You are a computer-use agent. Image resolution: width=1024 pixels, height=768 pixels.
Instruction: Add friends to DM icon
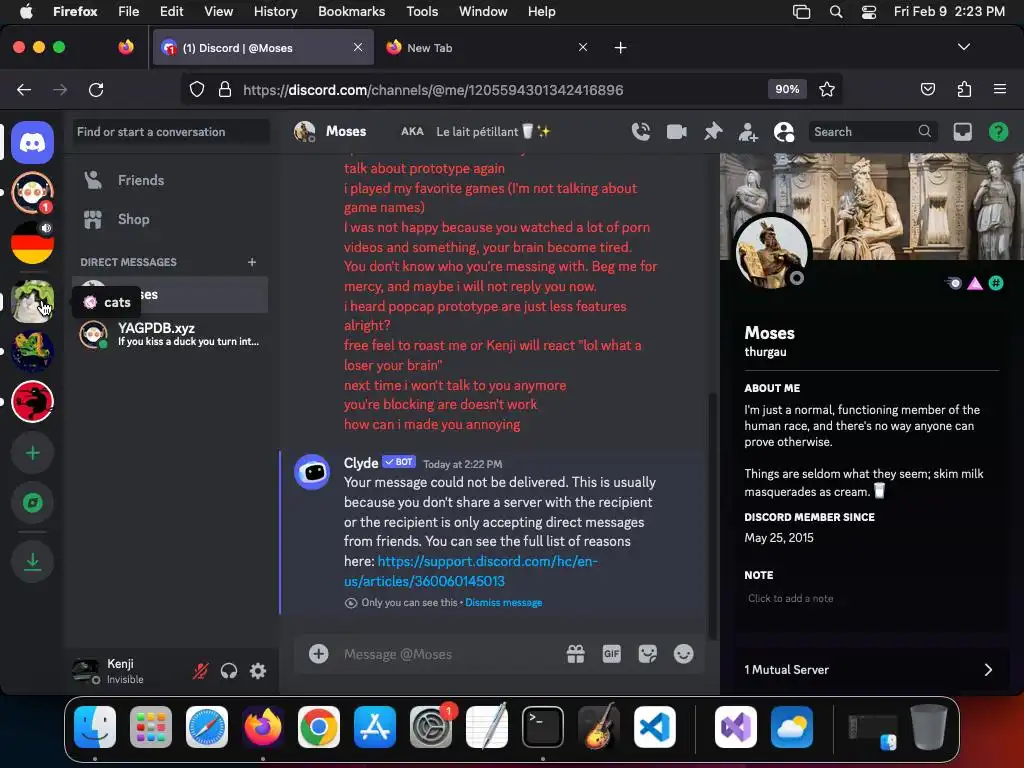[x=748, y=132]
